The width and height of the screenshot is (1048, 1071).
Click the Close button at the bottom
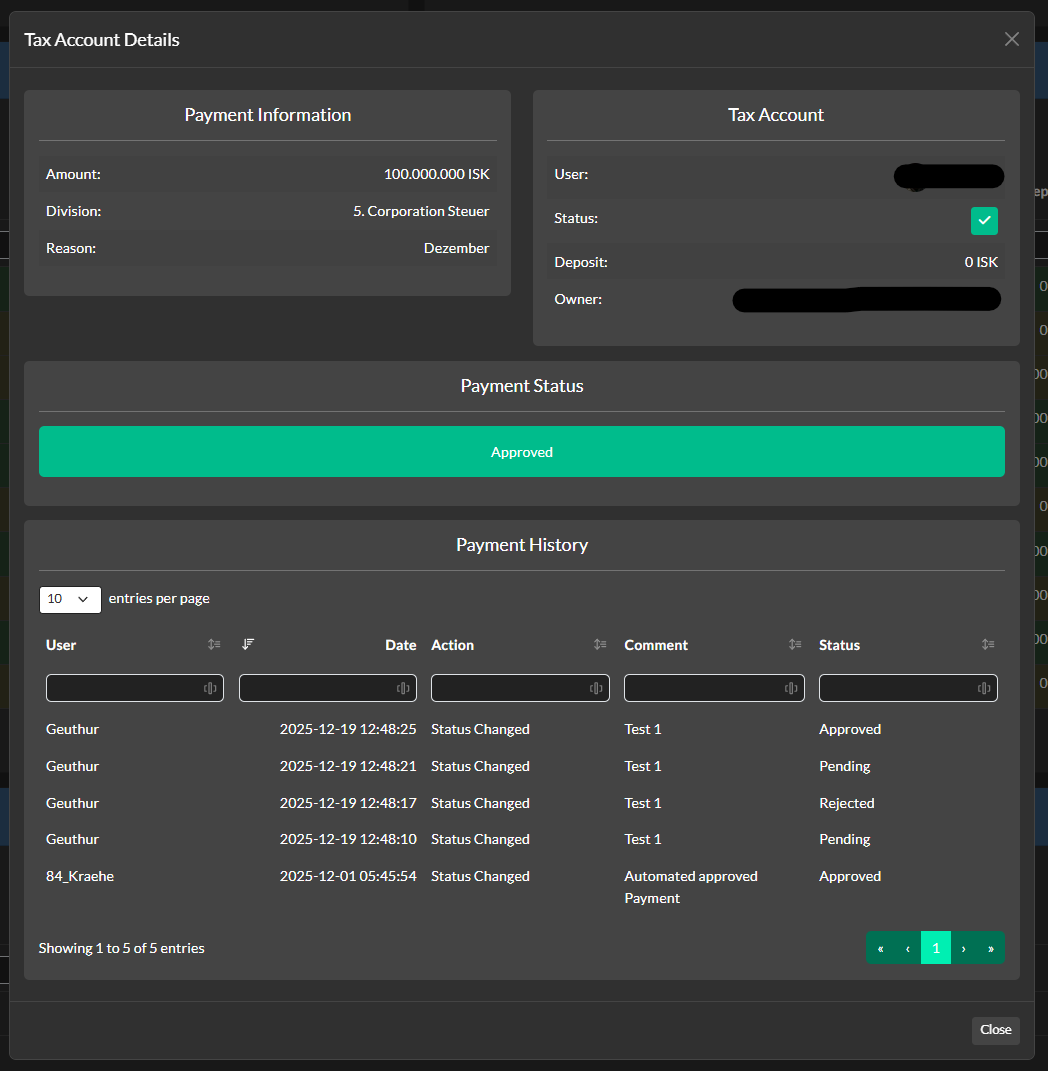pyautogui.click(x=995, y=1030)
